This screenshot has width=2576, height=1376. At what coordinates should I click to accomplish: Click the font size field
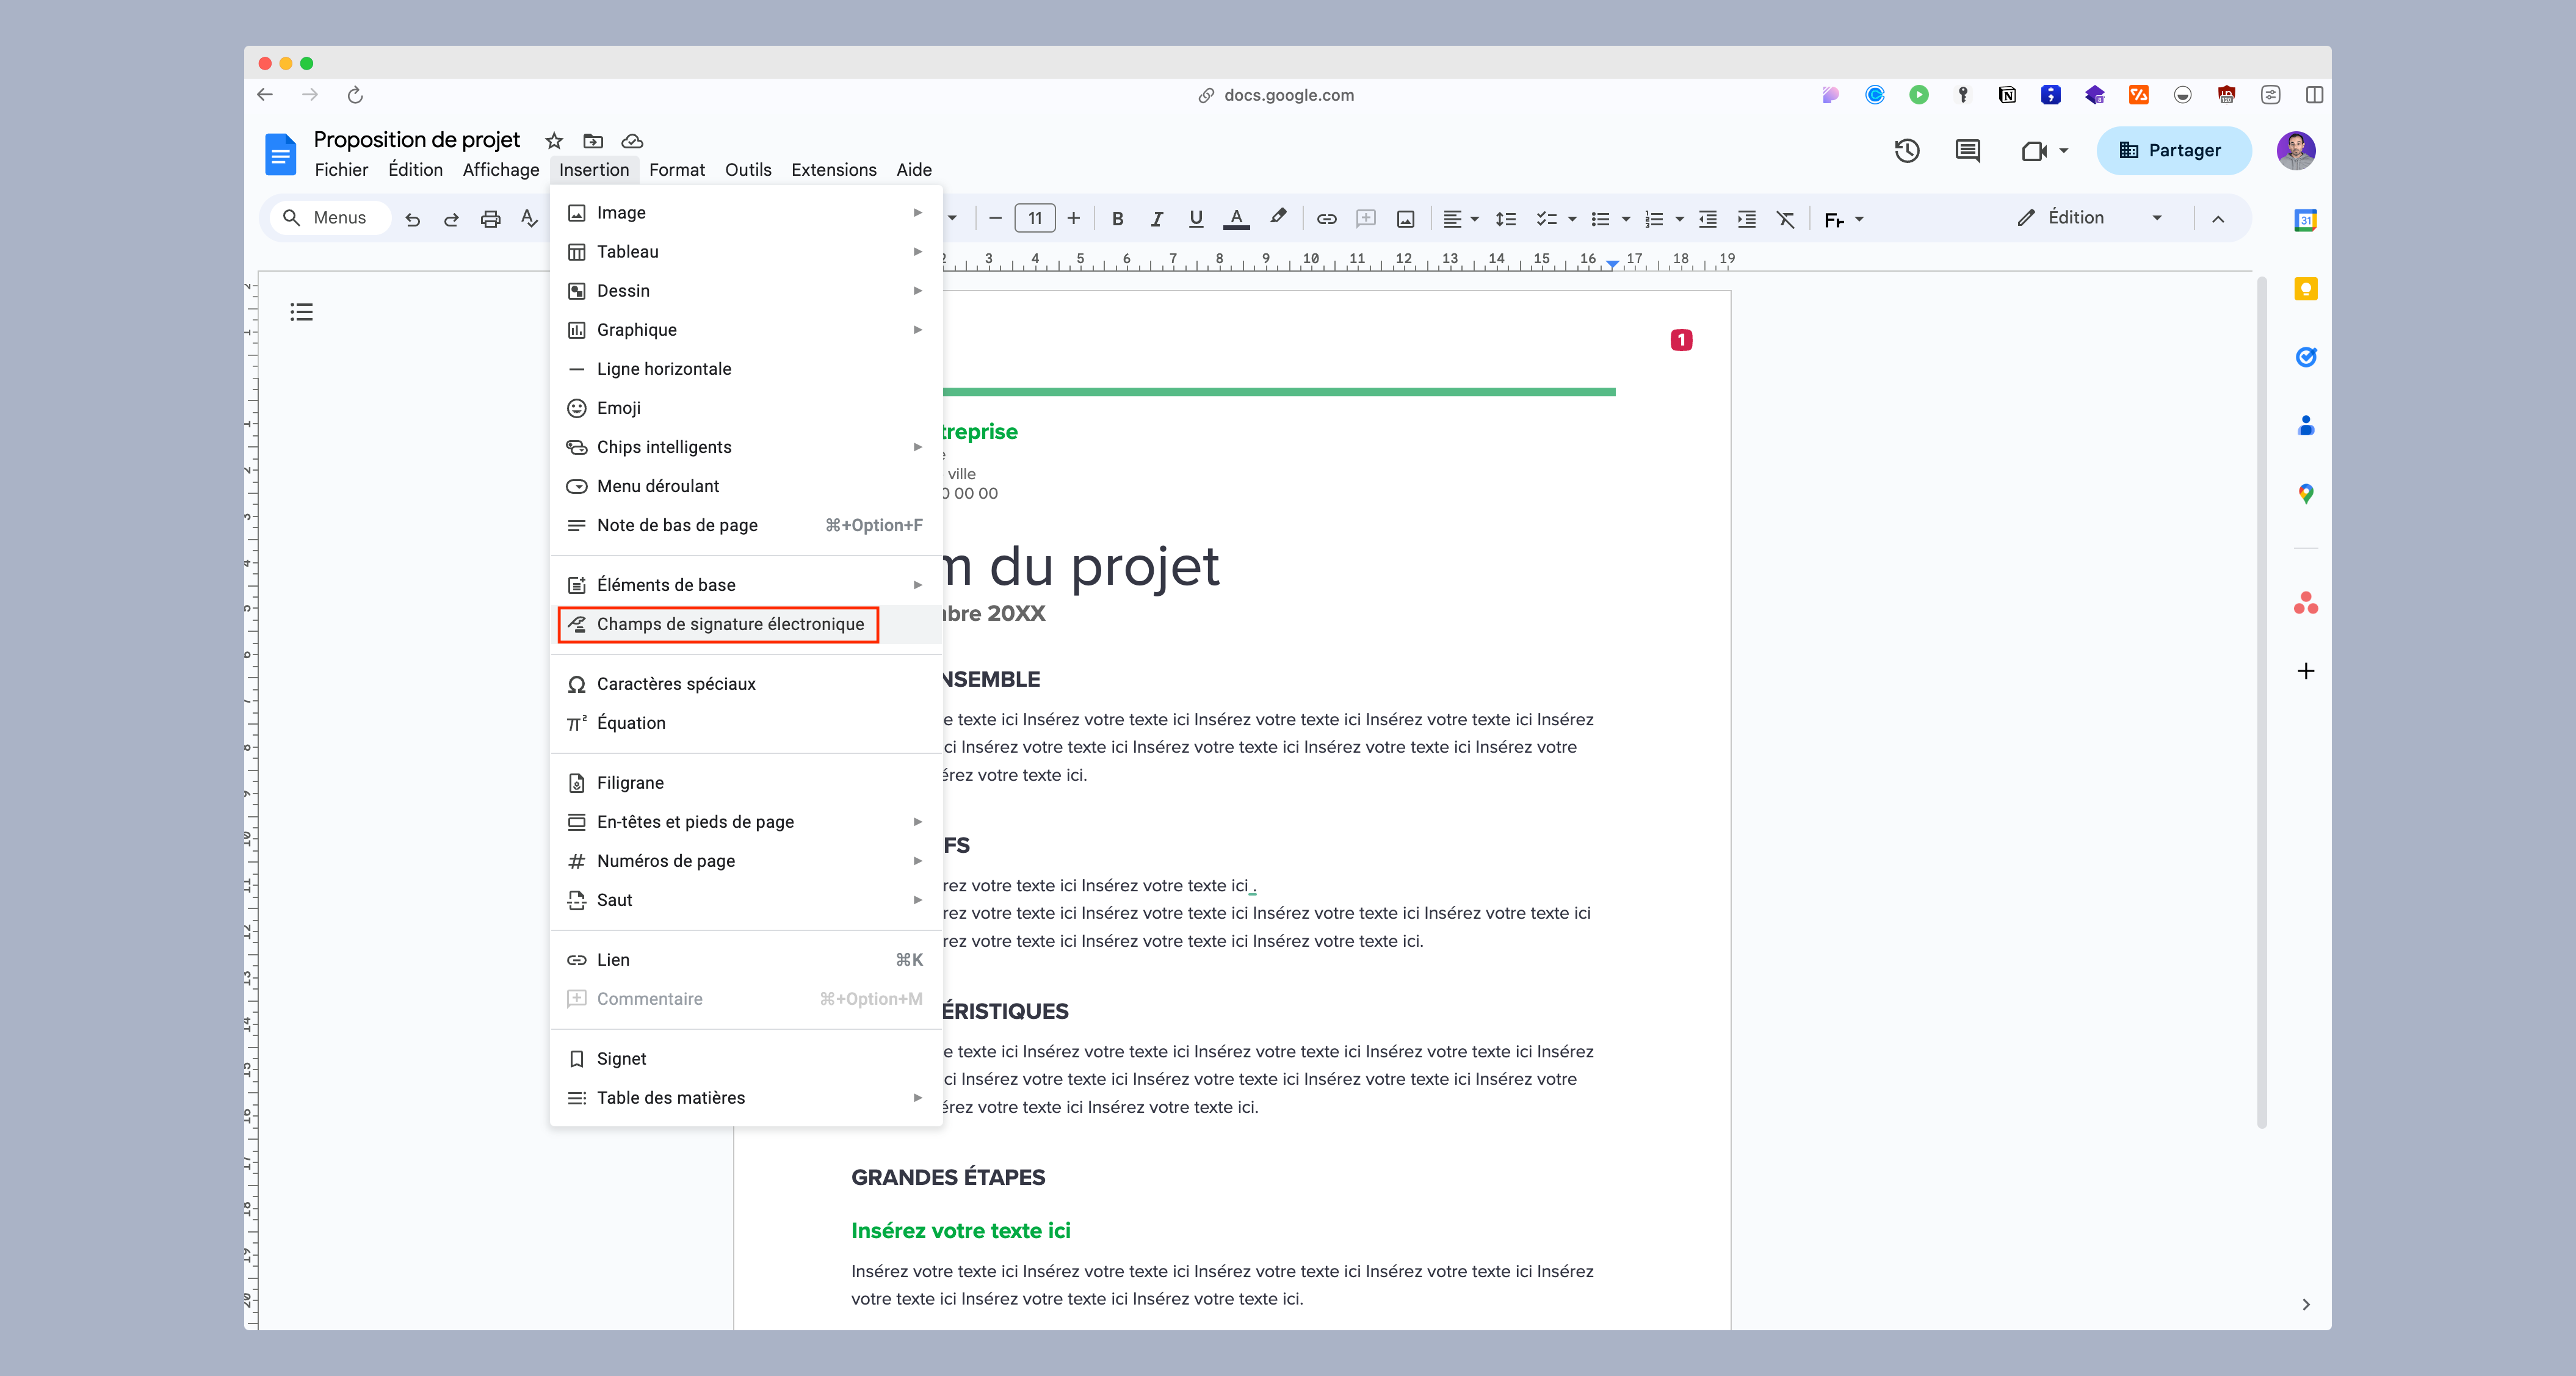pos(1034,219)
